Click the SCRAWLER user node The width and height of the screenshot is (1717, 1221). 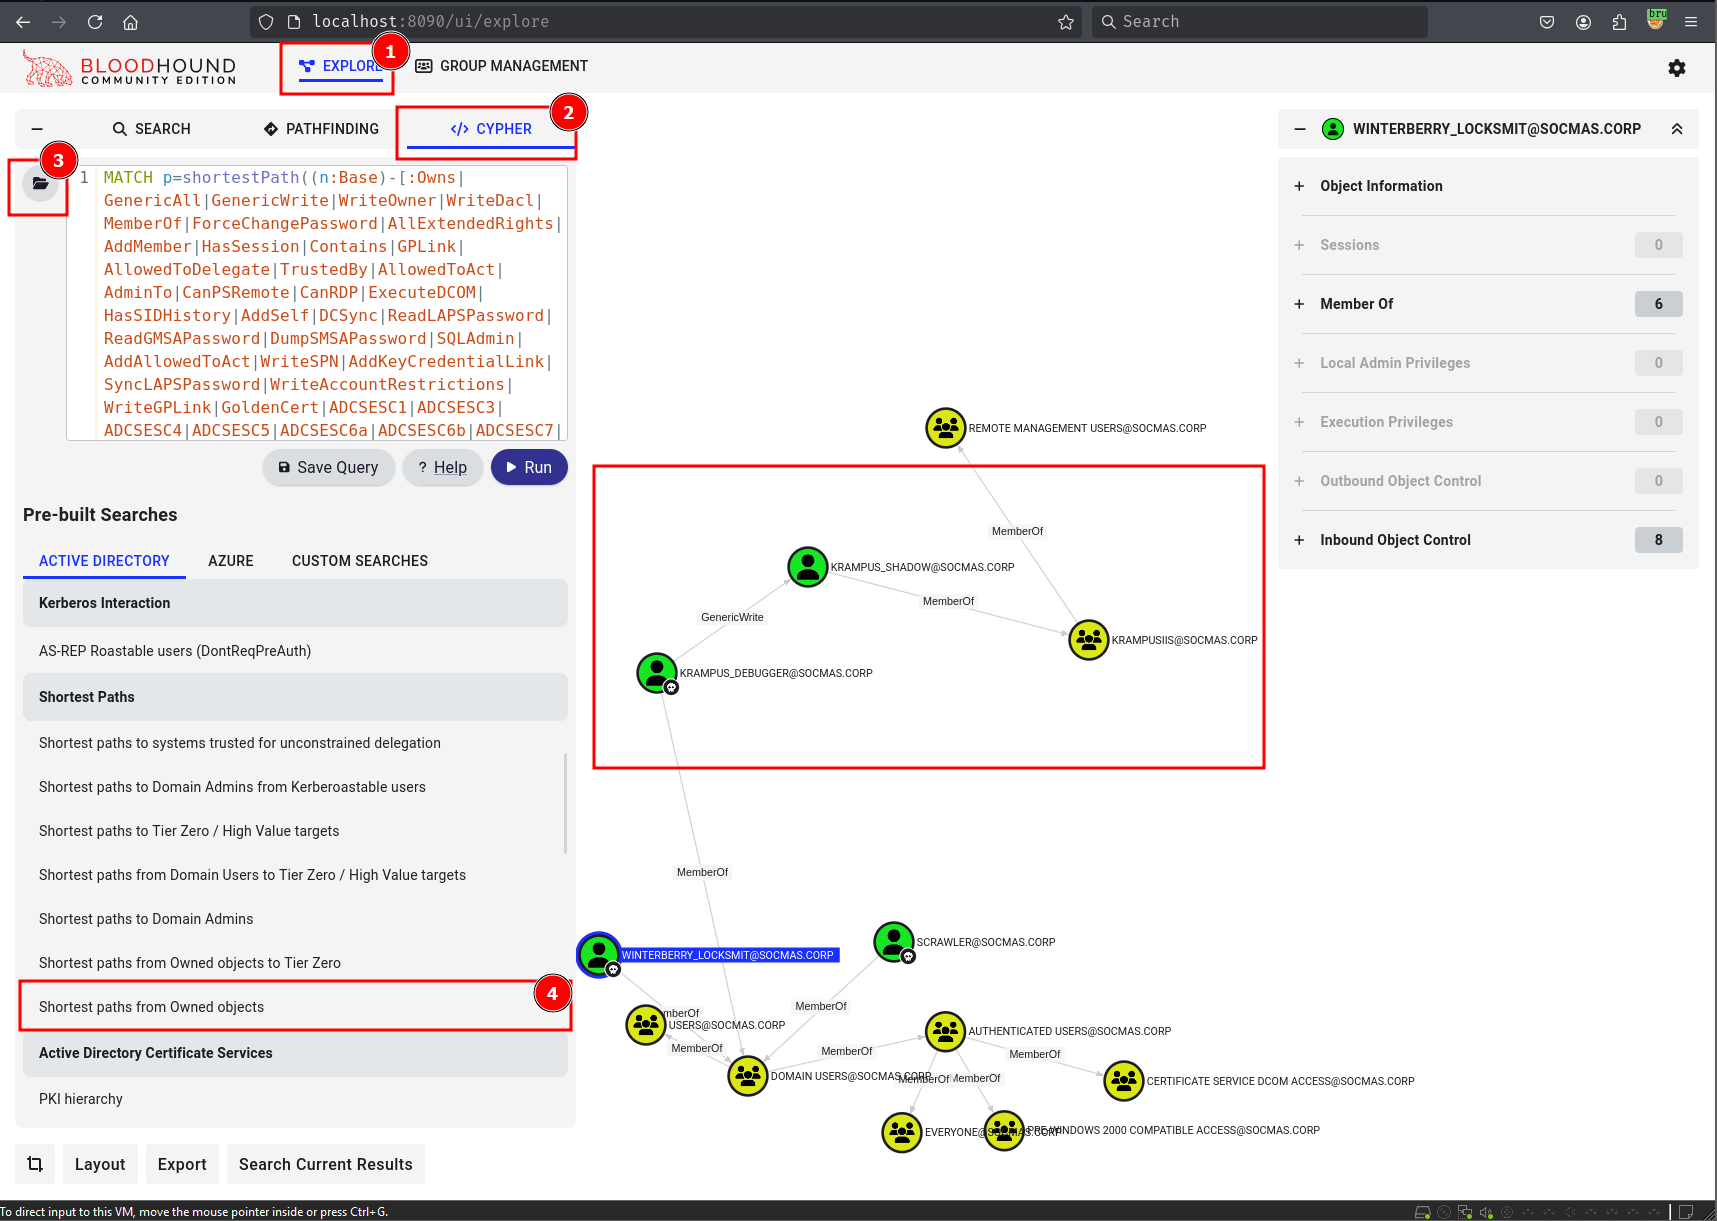pos(893,941)
